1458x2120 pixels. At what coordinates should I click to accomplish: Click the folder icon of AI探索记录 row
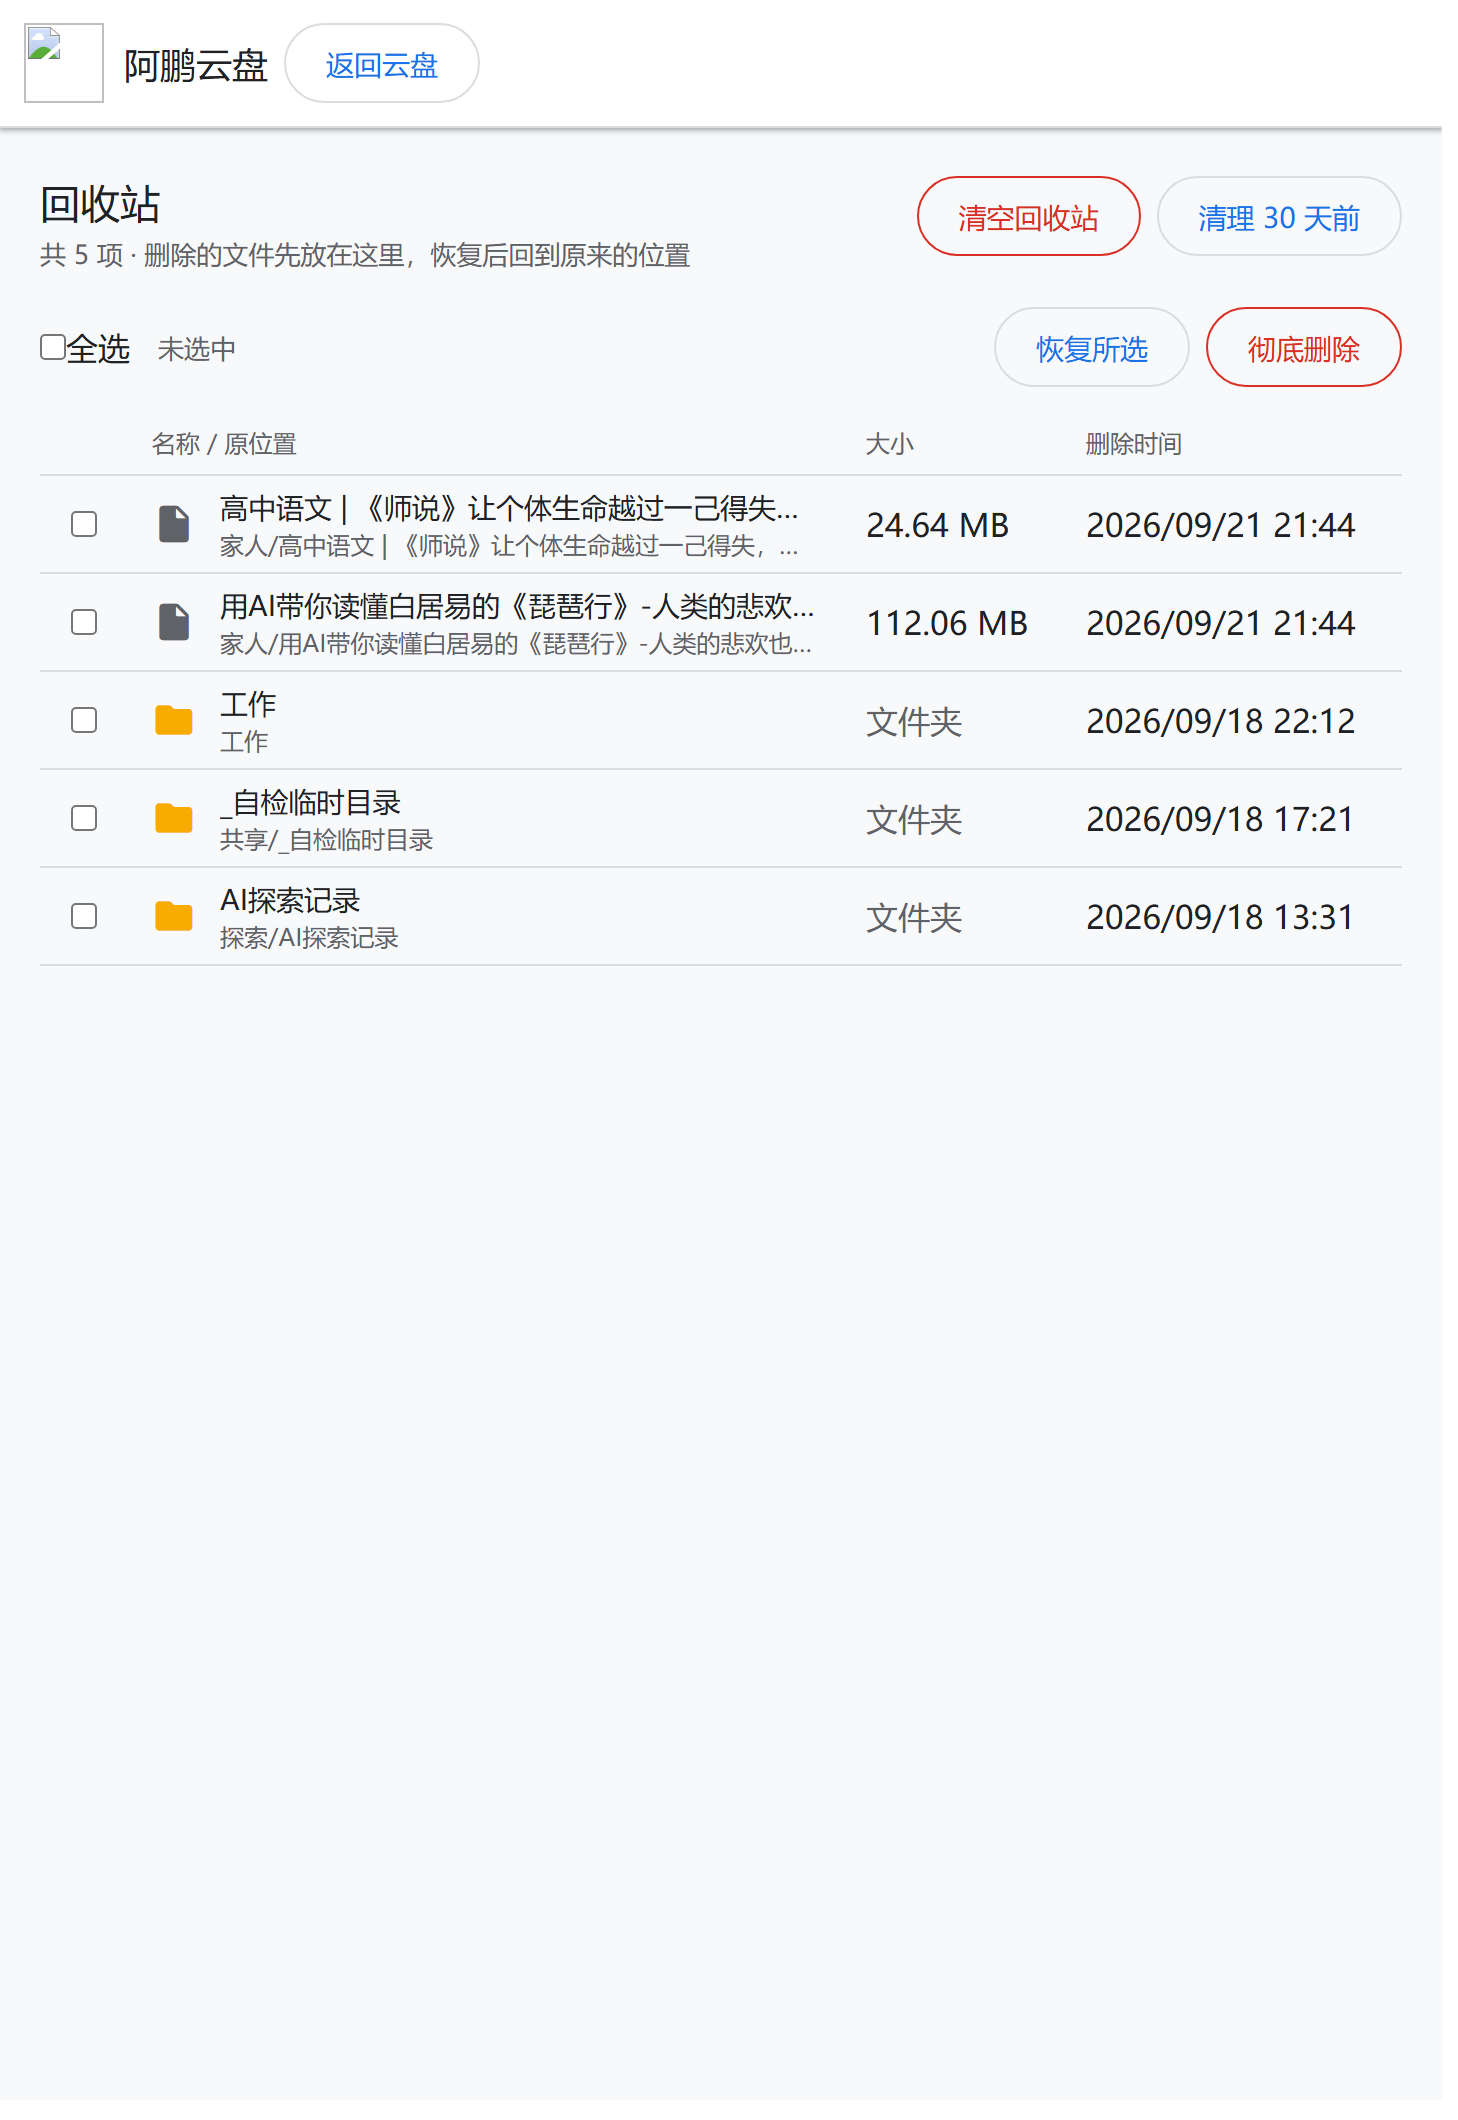[174, 916]
